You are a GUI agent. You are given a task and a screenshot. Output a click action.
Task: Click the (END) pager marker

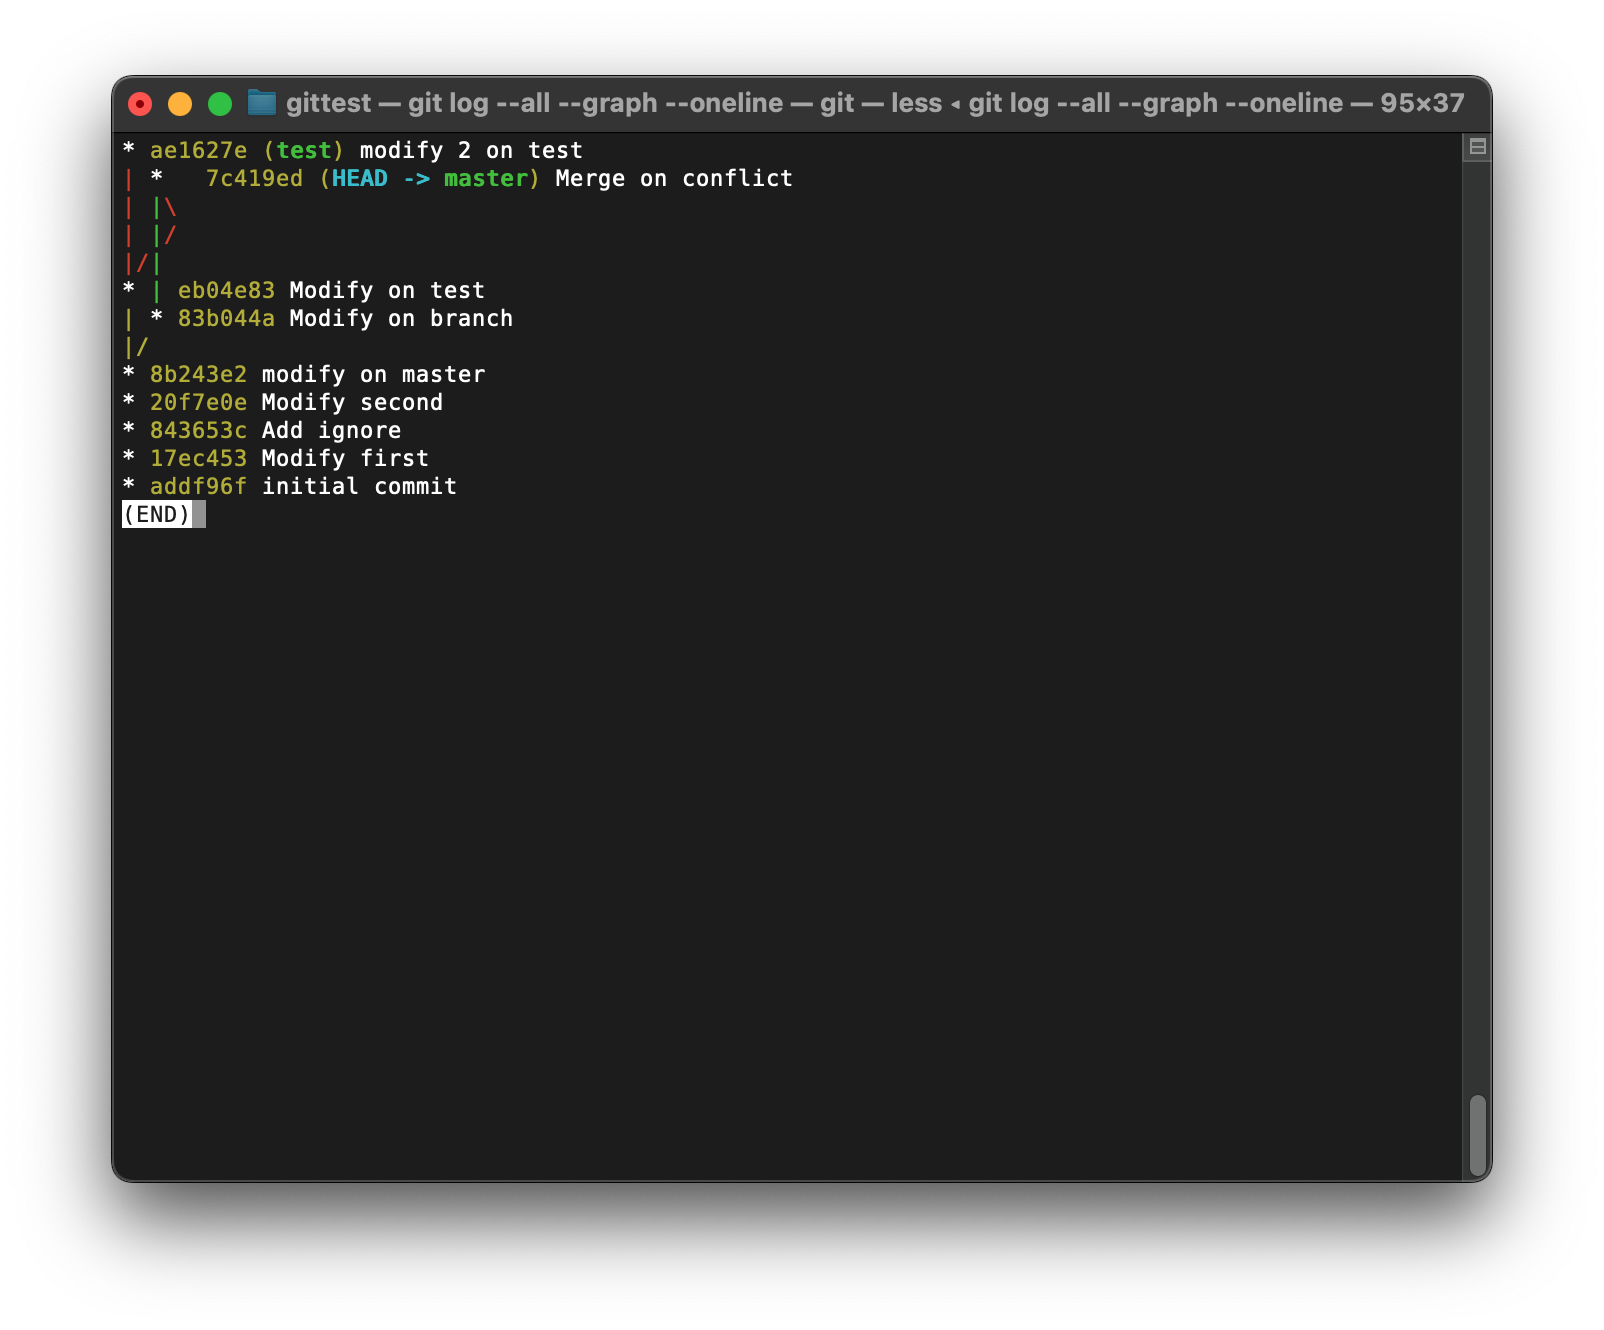pyautogui.click(x=157, y=514)
